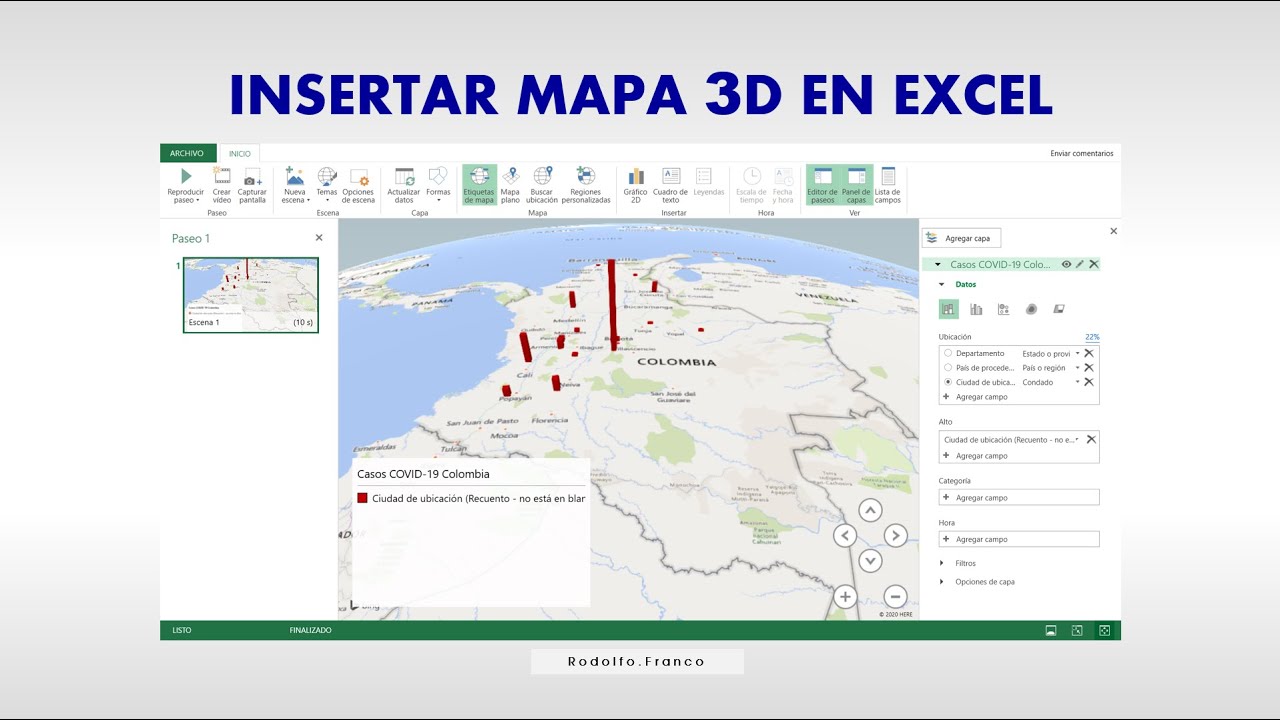The image size is (1280, 720).
Task: Click the Reproducir paseo play icon
Action: [185, 176]
